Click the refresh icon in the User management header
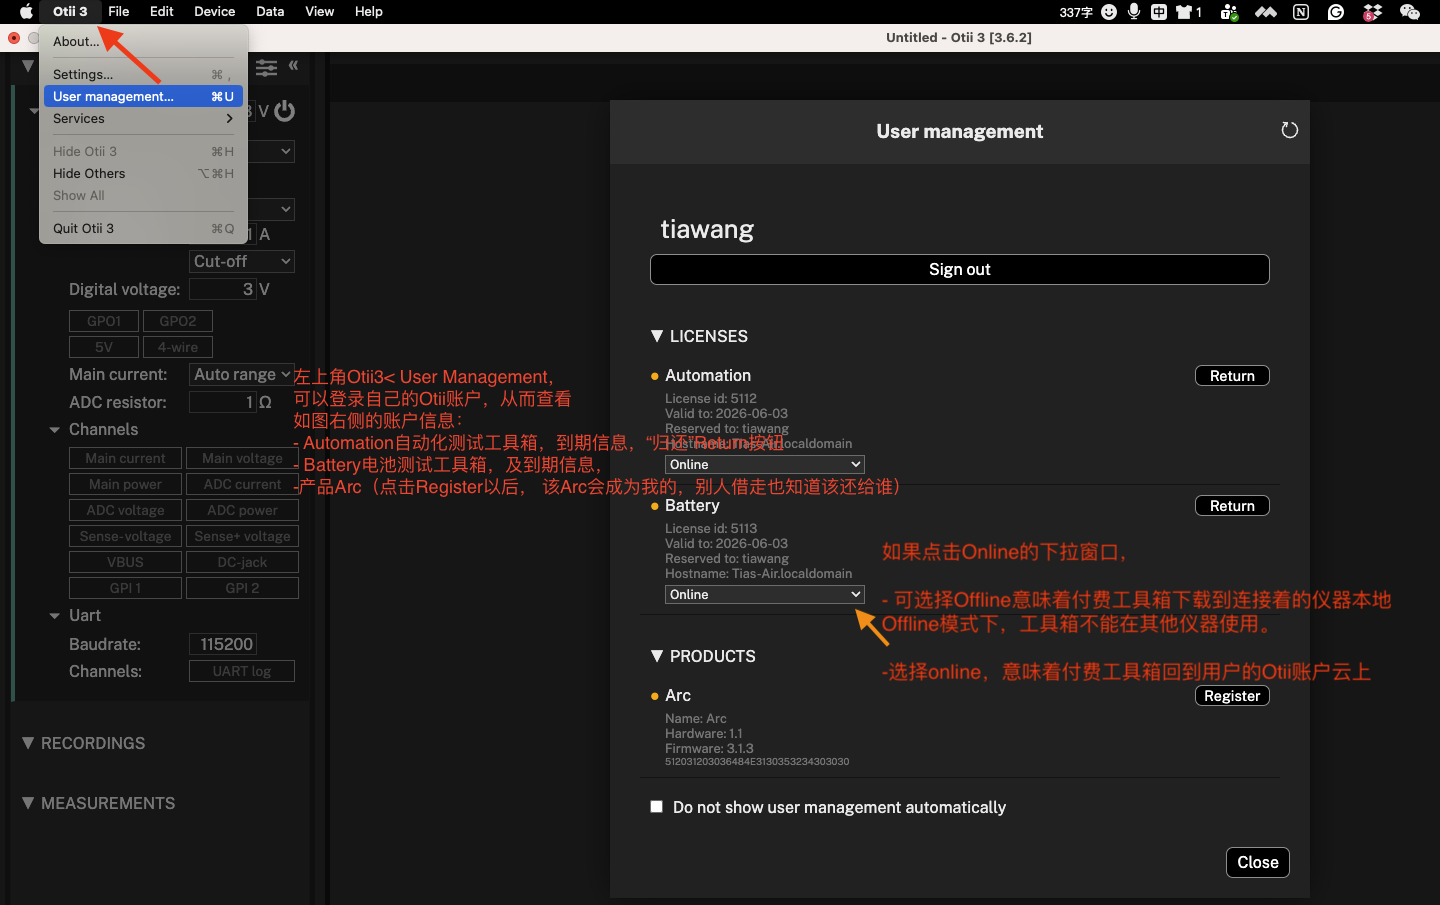The image size is (1440, 905). (x=1289, y=130)
